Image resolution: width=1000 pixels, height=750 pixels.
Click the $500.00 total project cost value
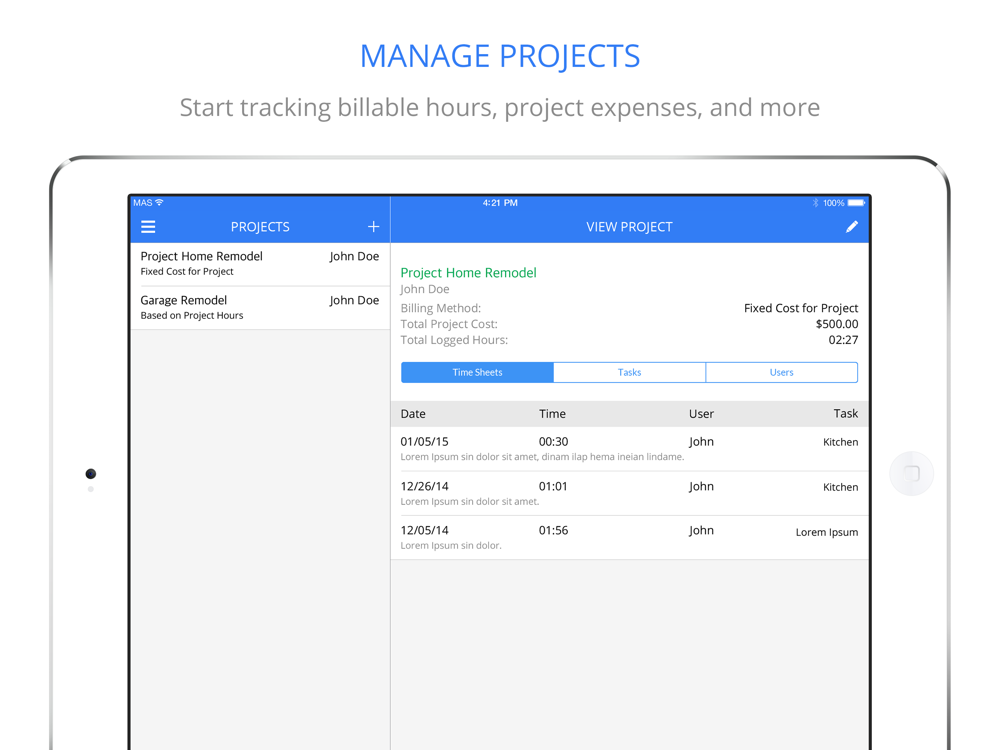(837, 324)
